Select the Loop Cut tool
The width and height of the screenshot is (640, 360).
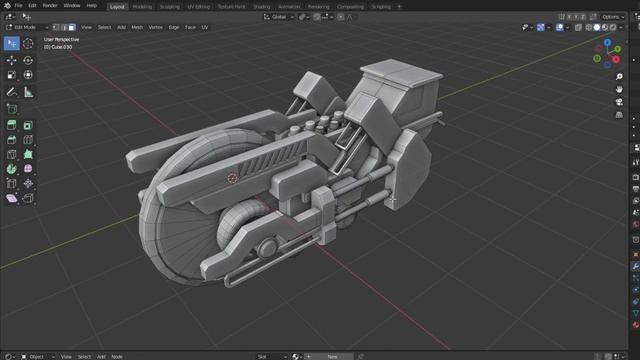coord(28,140)
